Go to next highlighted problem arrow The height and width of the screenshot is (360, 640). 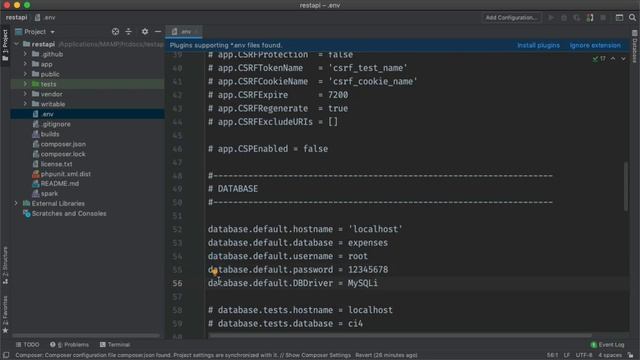pyautogui.click(x=623, y=59)
